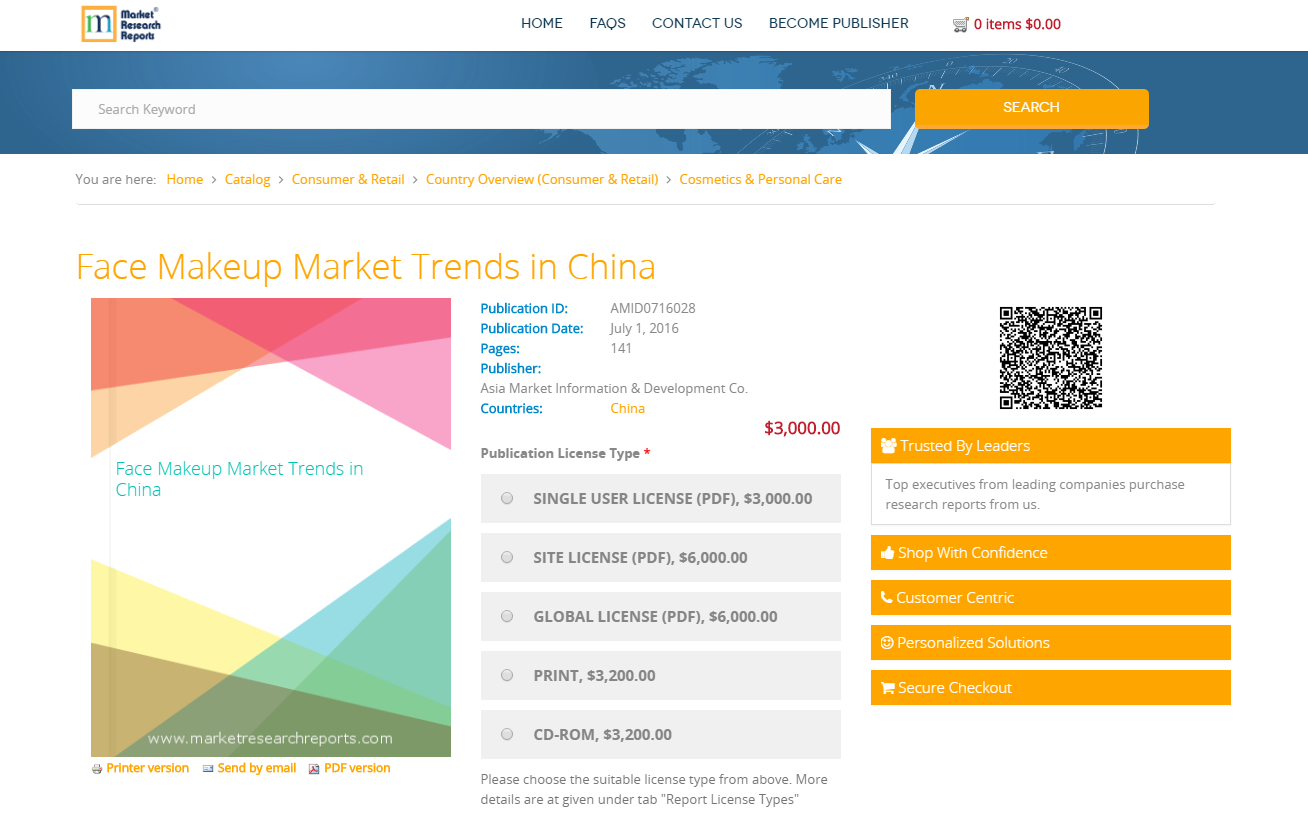This screenshot has width=1308, height=813.
Task: Click the group icon in Trusted By Leaders
Action: (888, 446)
